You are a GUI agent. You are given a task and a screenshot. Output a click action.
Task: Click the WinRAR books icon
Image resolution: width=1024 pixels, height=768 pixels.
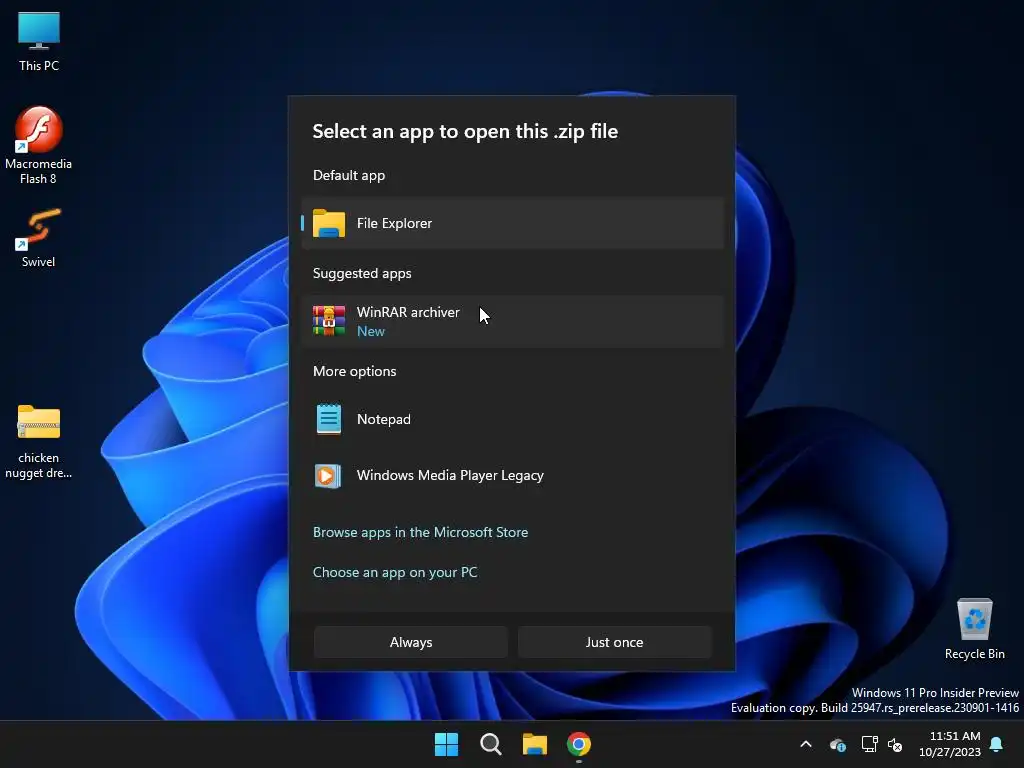click(328, 321)
